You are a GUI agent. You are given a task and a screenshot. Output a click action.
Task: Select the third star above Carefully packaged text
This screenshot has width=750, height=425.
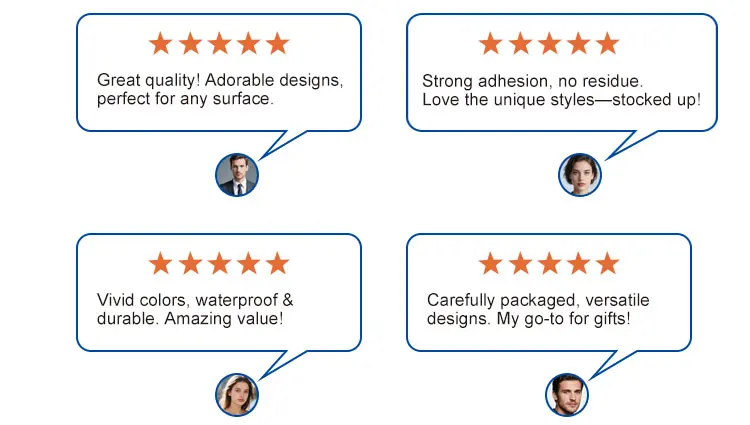(x=549, y=264)
